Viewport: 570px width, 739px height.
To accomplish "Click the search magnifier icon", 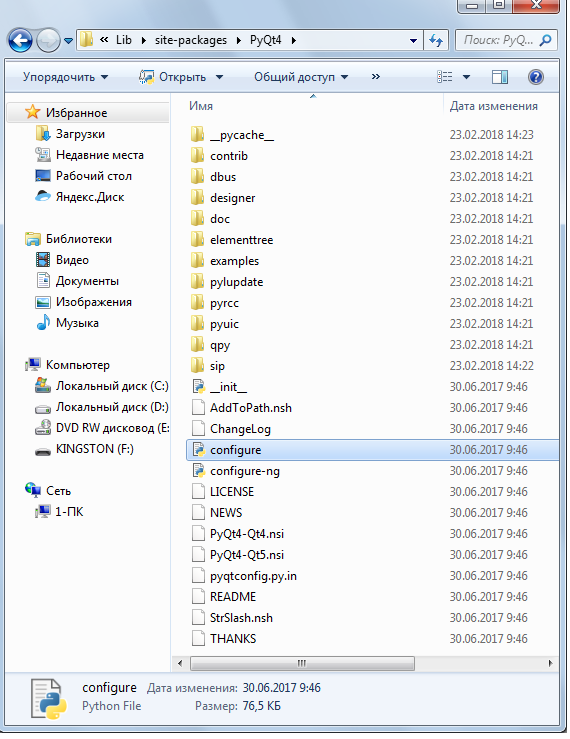I will [545, 40].
